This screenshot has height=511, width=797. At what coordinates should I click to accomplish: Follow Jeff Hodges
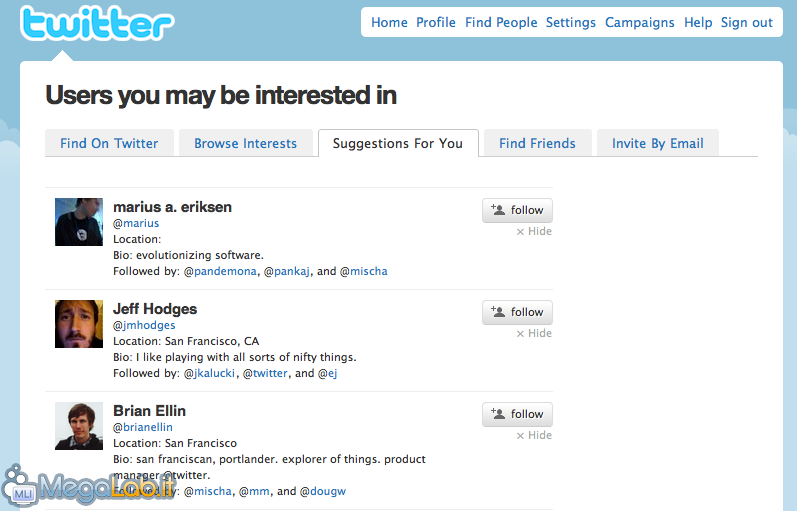click(517, 312)
